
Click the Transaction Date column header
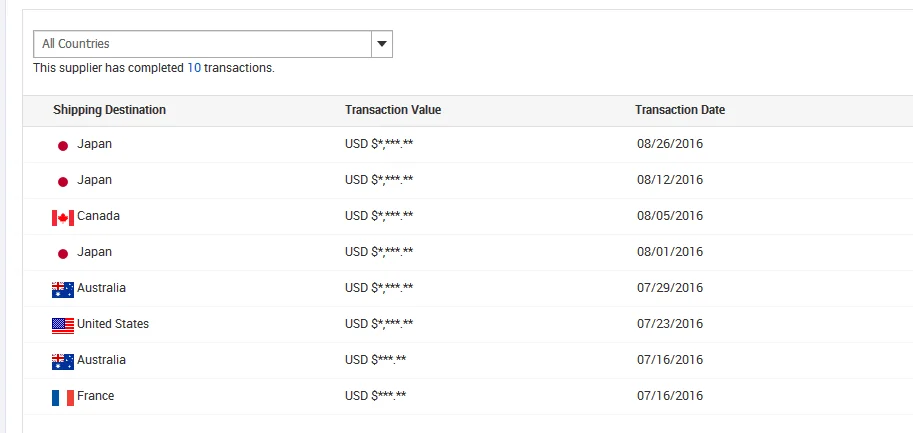tap(680, 110)
